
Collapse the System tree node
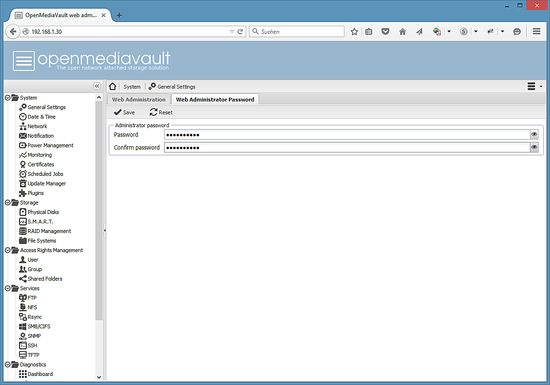pyautogui.click(x=7, y=97)
